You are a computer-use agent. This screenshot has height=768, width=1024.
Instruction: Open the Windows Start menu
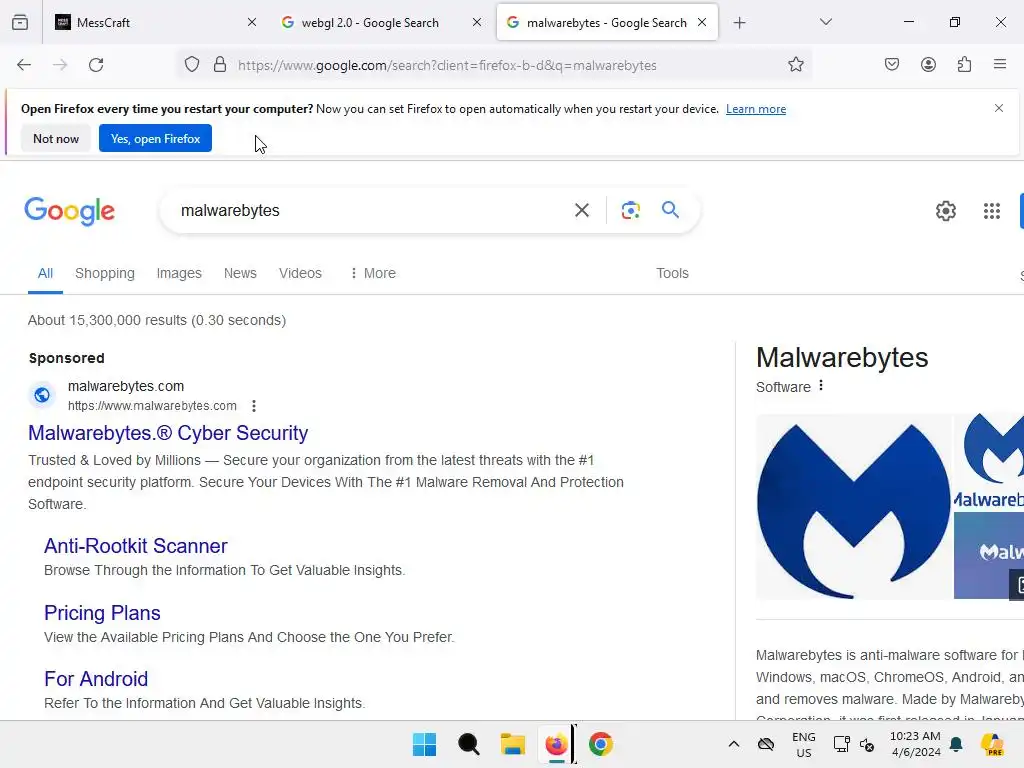pos(424,744)
